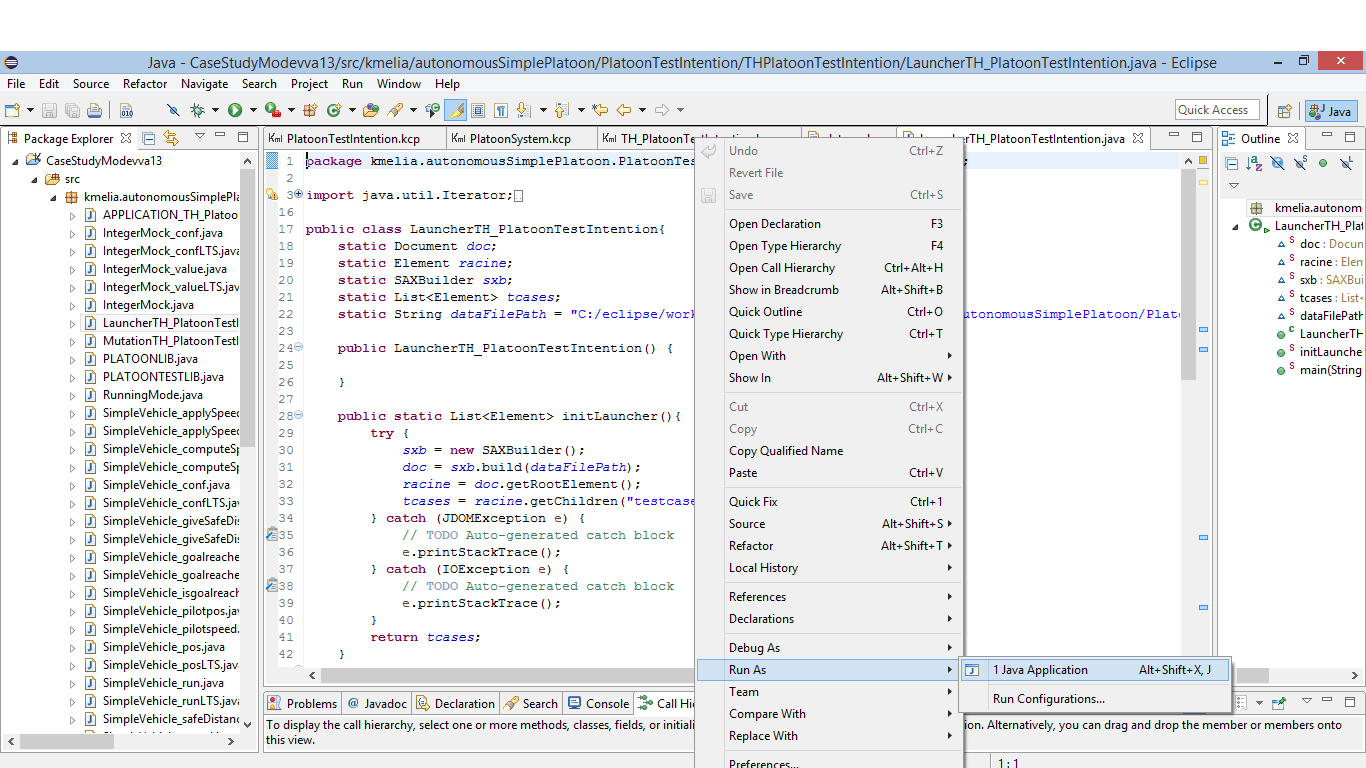
Task: Click the green Run button in toolbar
Action: pos(235,110)
